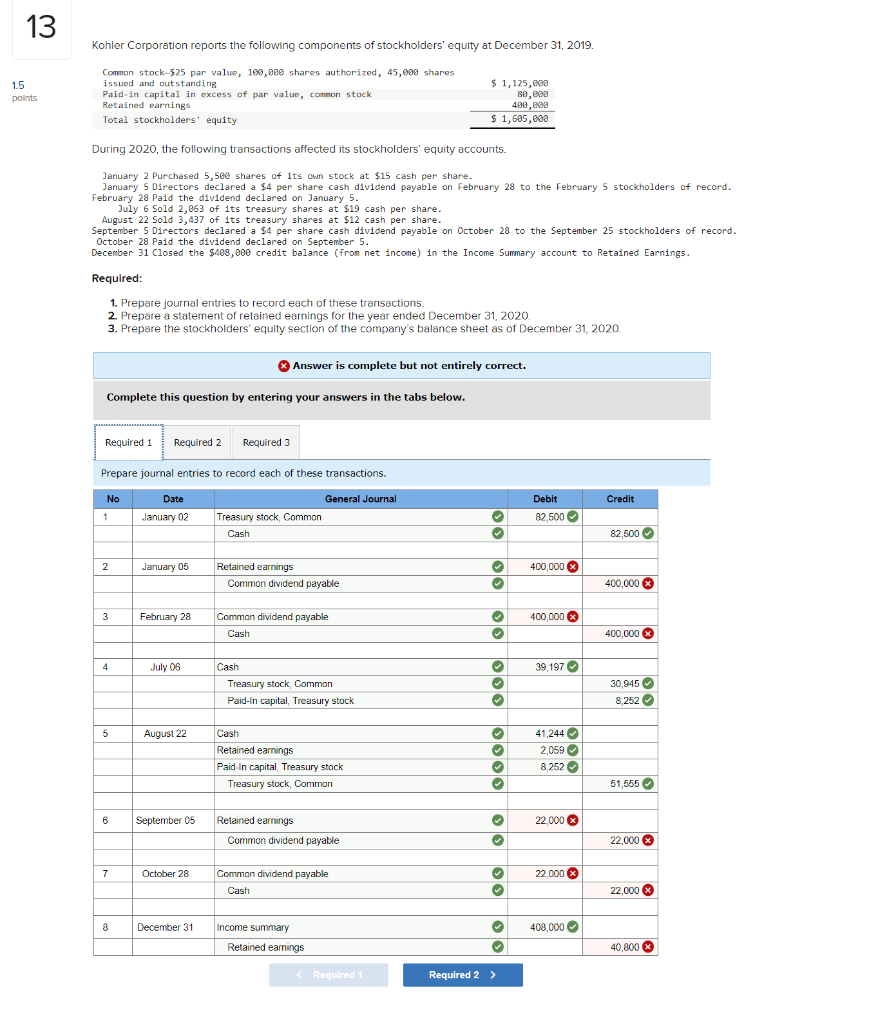Click green check beside Income summary account
Viewport: 878px width, 1024px height.
click(498, 927)
